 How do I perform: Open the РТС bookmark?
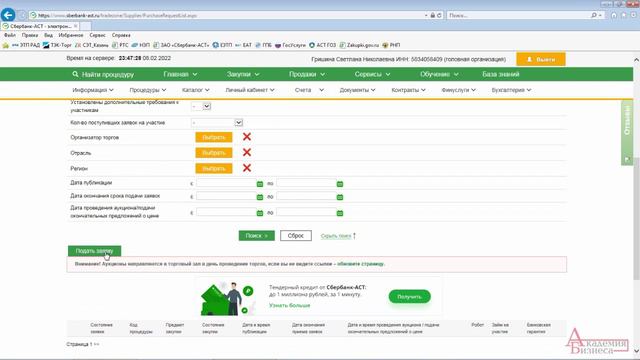[x=120, y=45]
